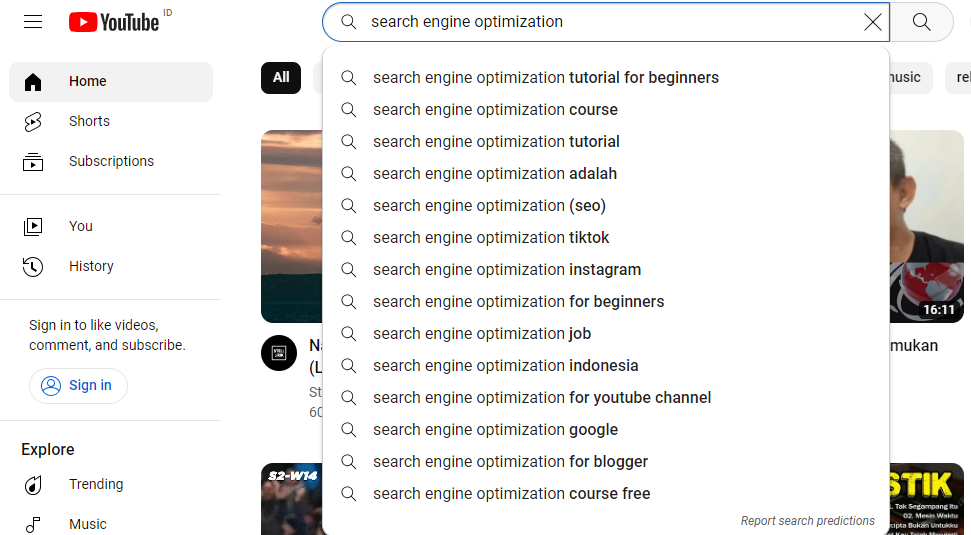Click magnifier icon beside instagram suggestion
Viewport: 971px width, 535px height.
pyautogui.click(x=349, y=269)
